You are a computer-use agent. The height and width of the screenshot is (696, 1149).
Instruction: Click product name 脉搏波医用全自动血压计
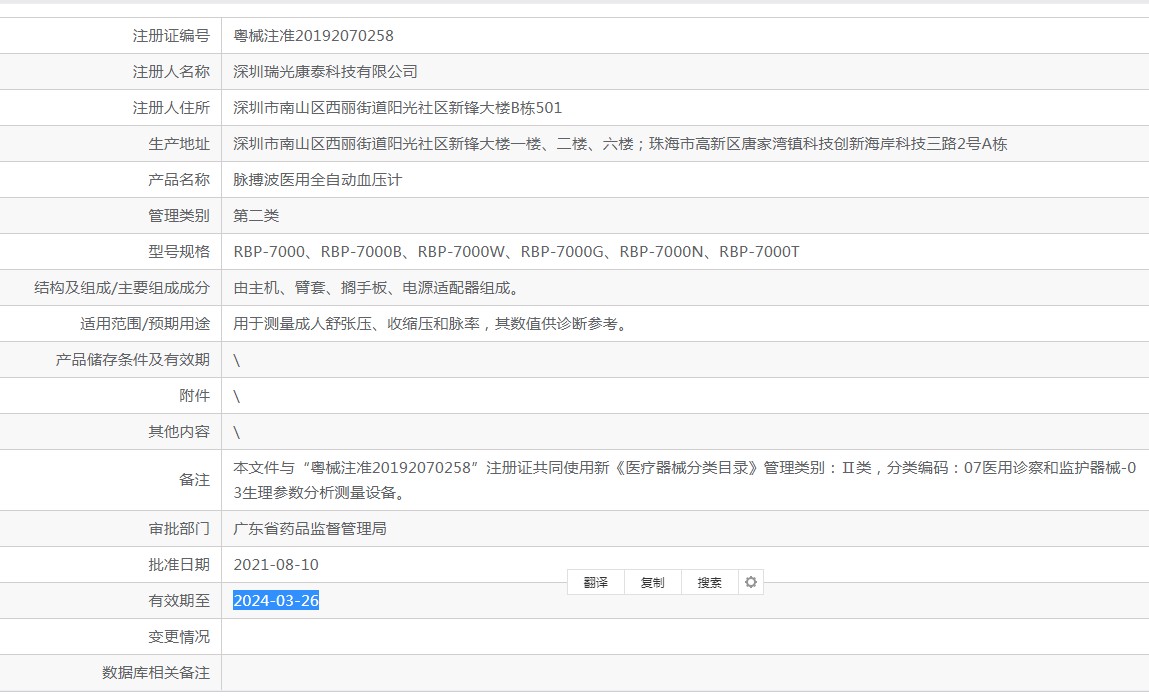tap(317, 179)
